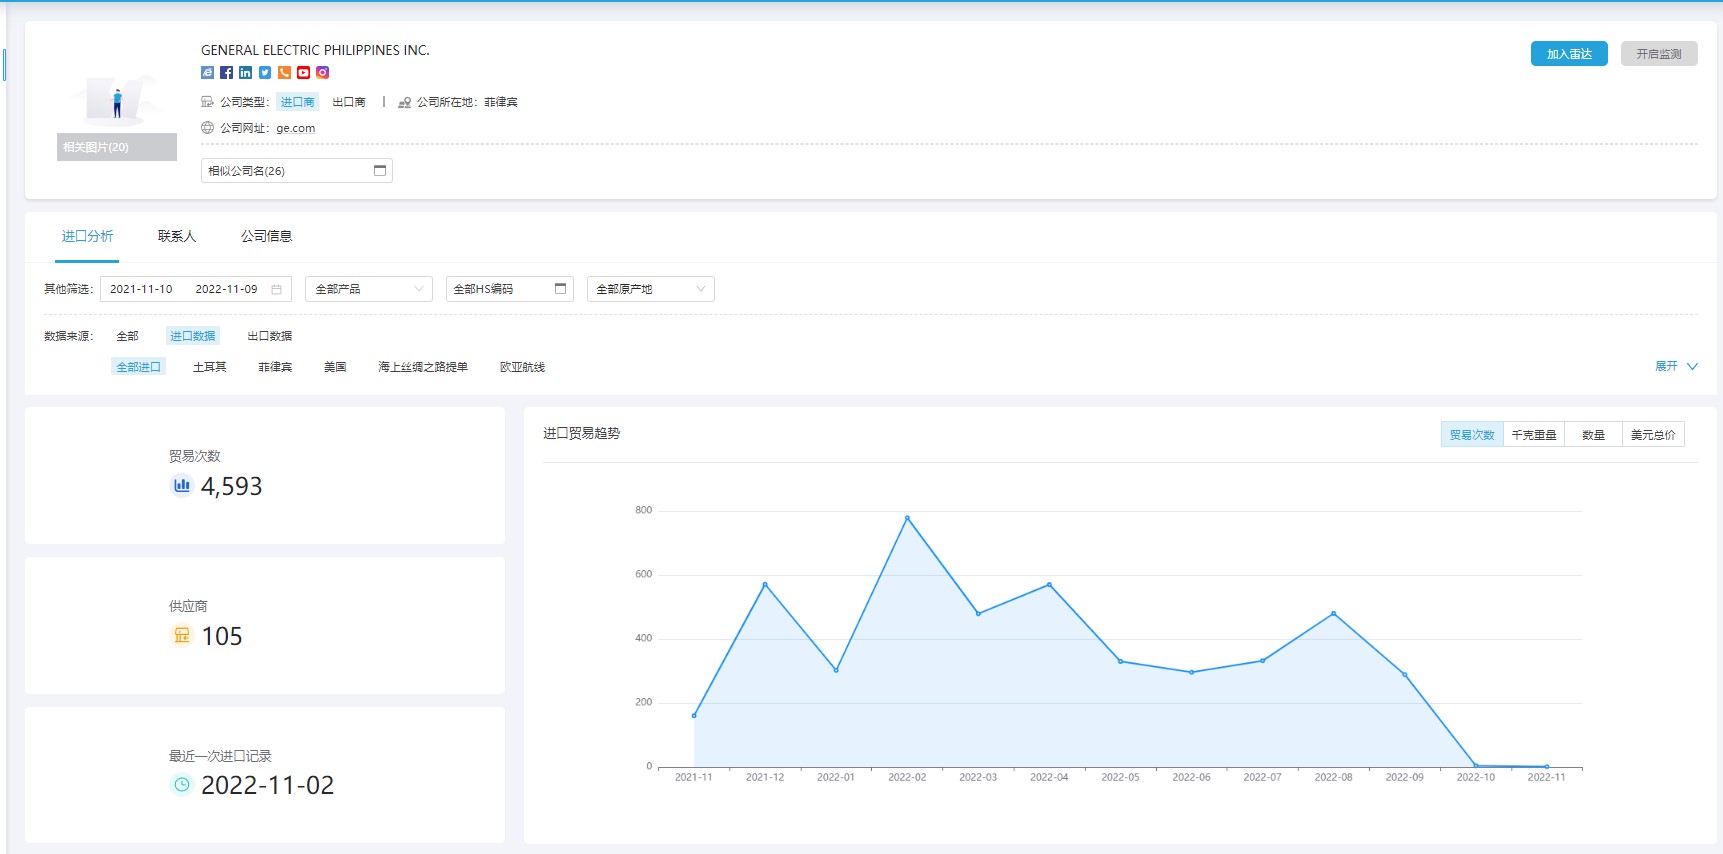
Task: Open the company's Twitter icon
Action: pos(265,73)
